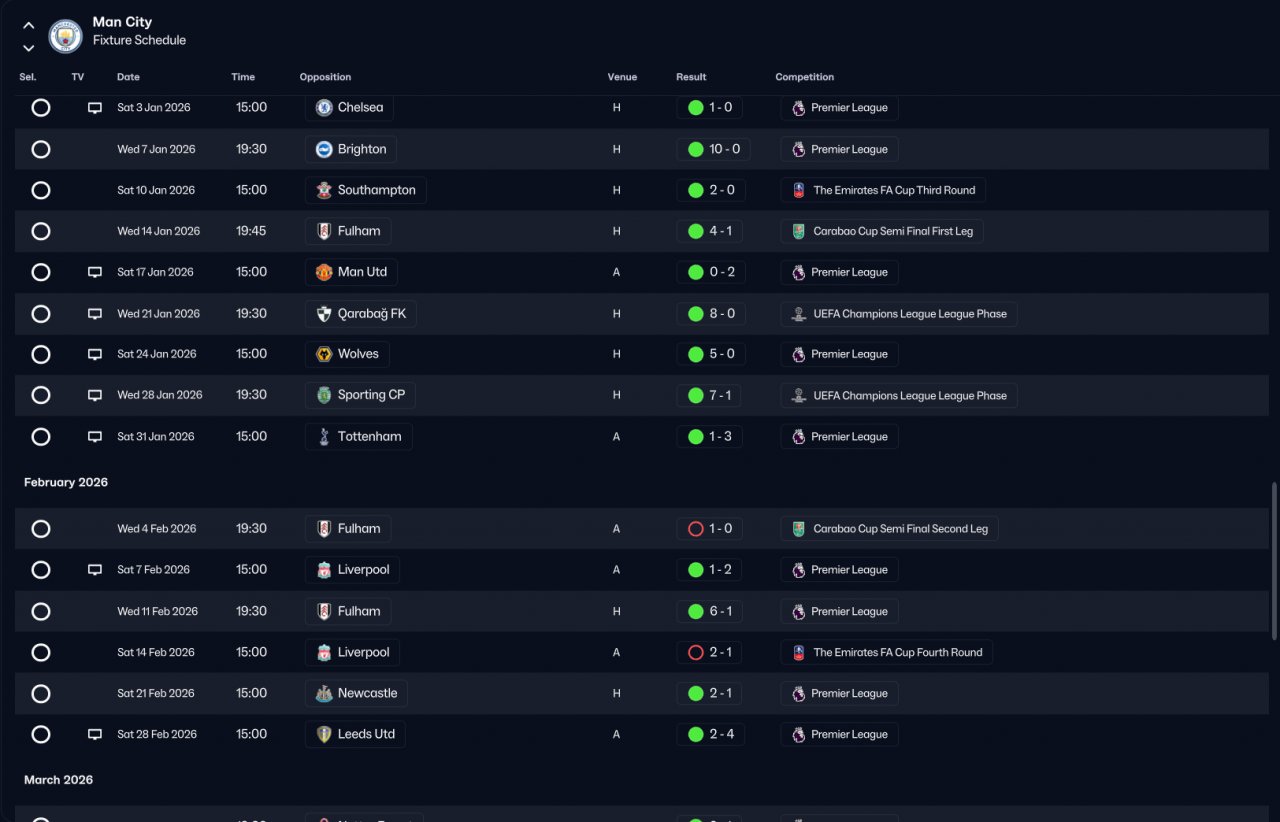1280x822 pixels.
Task: Select the radio button for Newcastle fixture
Action: coord(41,693)
